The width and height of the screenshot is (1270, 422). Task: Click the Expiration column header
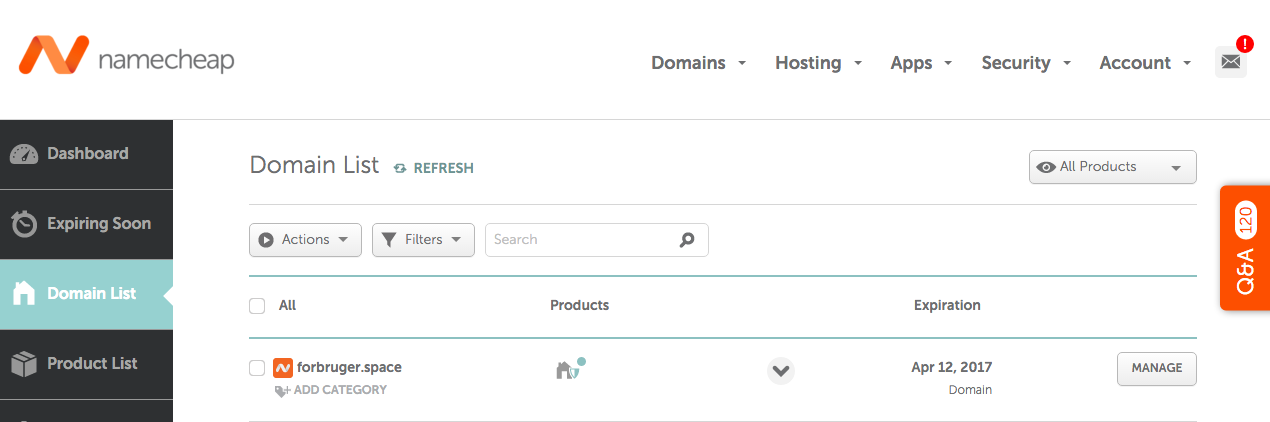pyautogui.click(x=947, y=305)
